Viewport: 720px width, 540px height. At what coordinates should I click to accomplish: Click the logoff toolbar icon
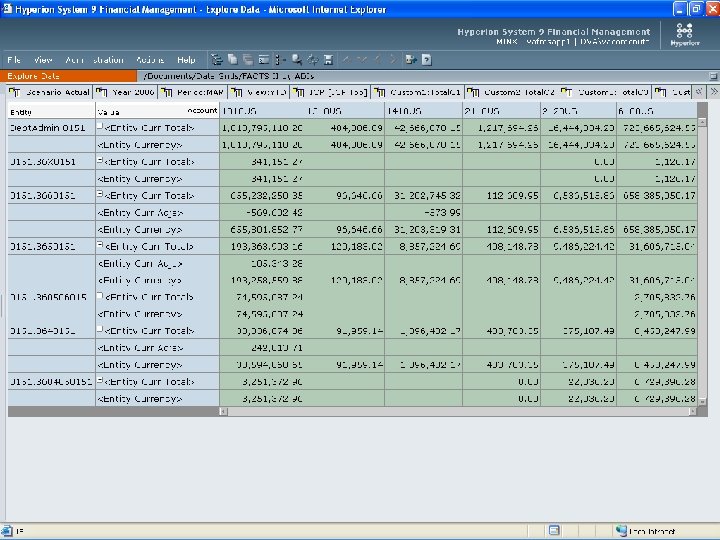[x=411, y=60]
